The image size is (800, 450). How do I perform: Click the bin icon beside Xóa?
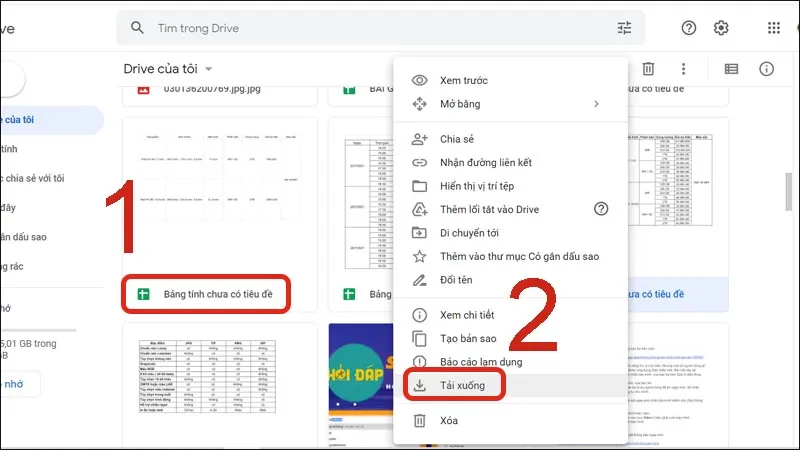pyautogui.click(x=419, y=420)
